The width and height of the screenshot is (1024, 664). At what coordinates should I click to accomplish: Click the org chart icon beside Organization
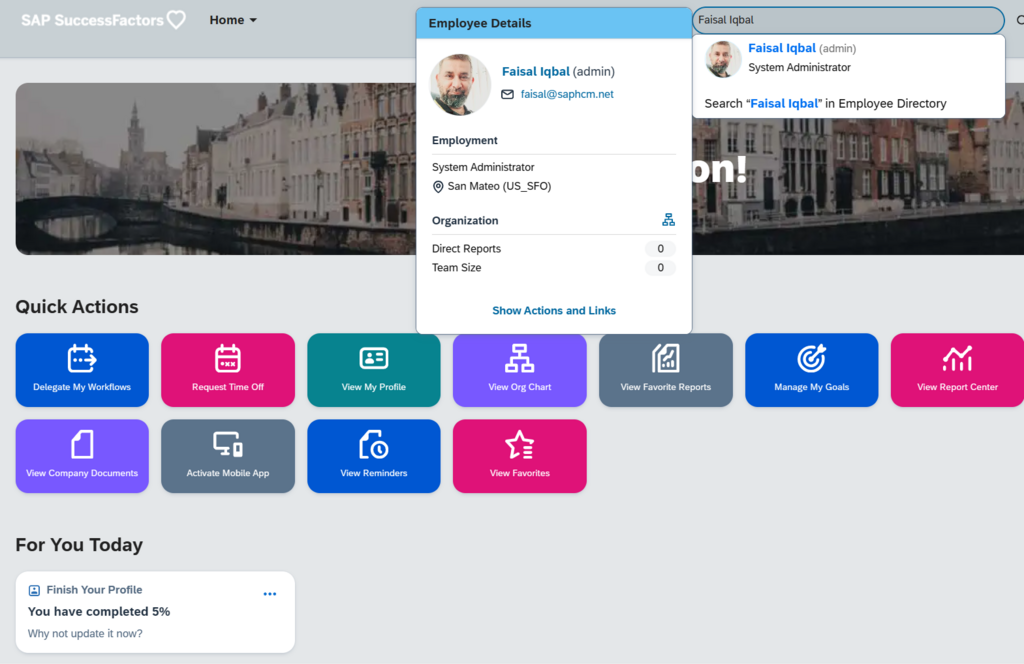(668, 220)
